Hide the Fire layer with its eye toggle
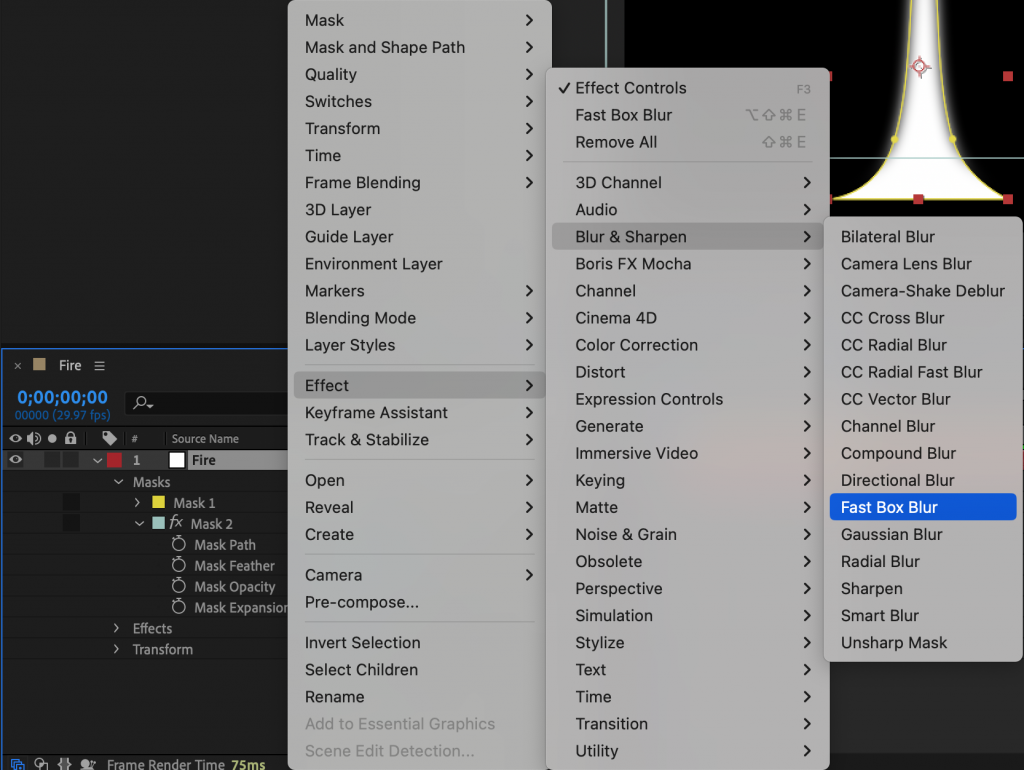 [x=16, y=460]
